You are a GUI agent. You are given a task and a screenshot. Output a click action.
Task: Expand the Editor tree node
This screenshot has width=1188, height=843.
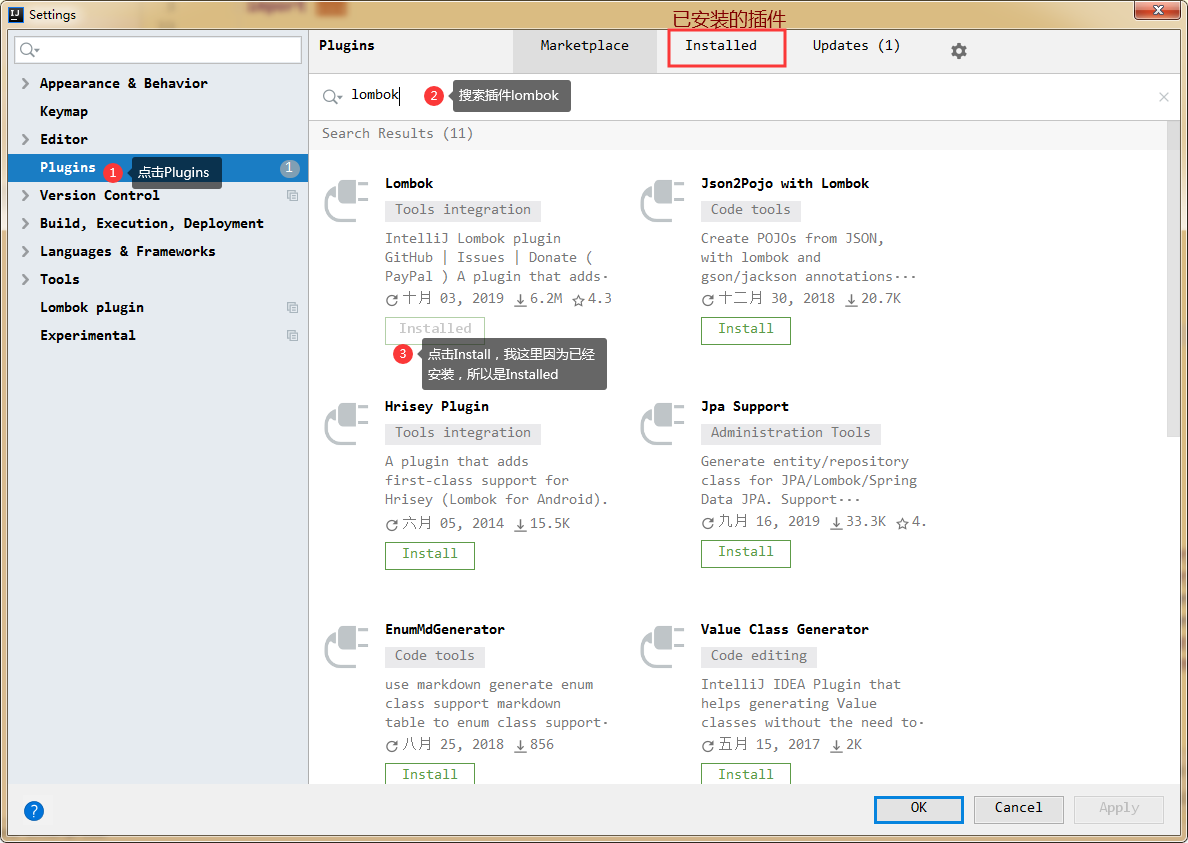click(26, 139)
